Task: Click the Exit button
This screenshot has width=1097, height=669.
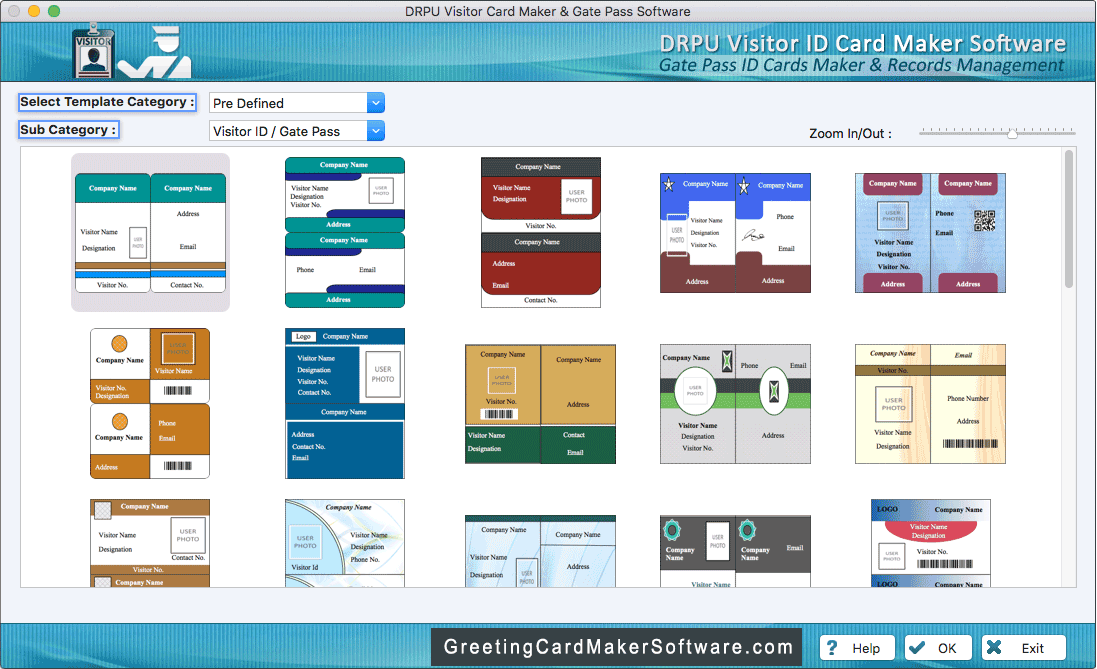Action: [x=1024, y=648]
